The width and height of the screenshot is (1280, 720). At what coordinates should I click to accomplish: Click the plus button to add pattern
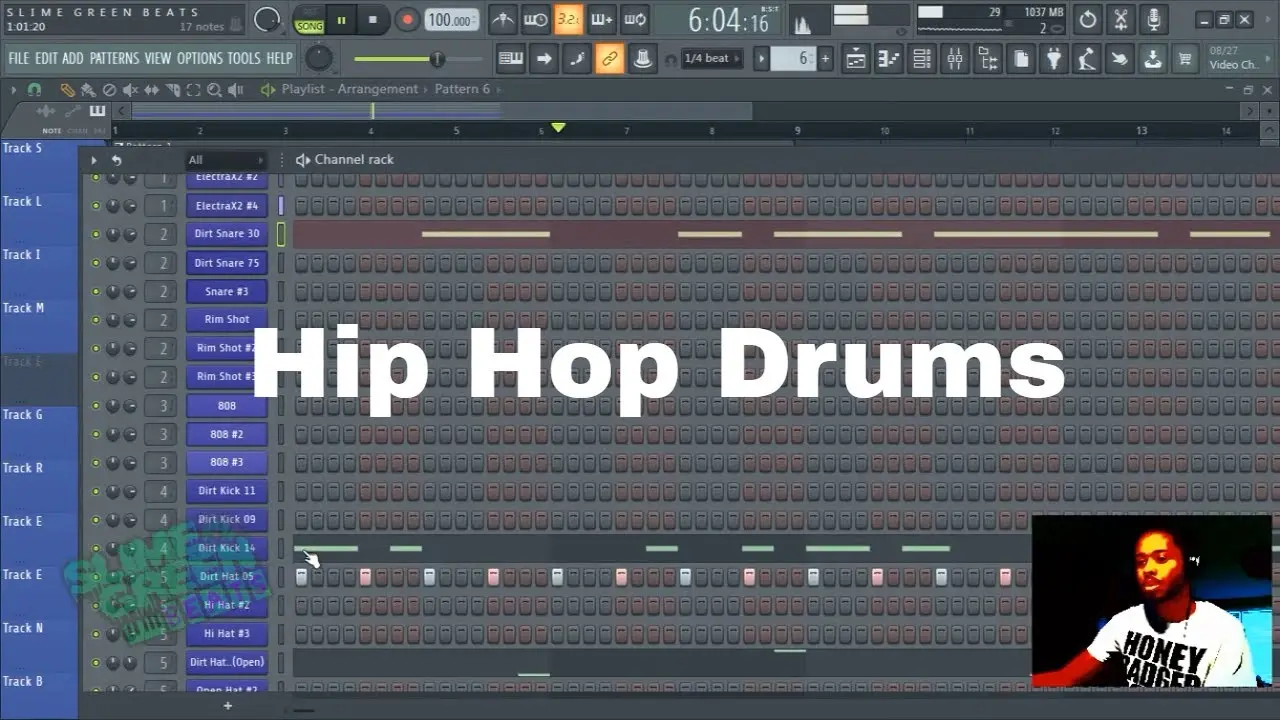tap(825, 59)
